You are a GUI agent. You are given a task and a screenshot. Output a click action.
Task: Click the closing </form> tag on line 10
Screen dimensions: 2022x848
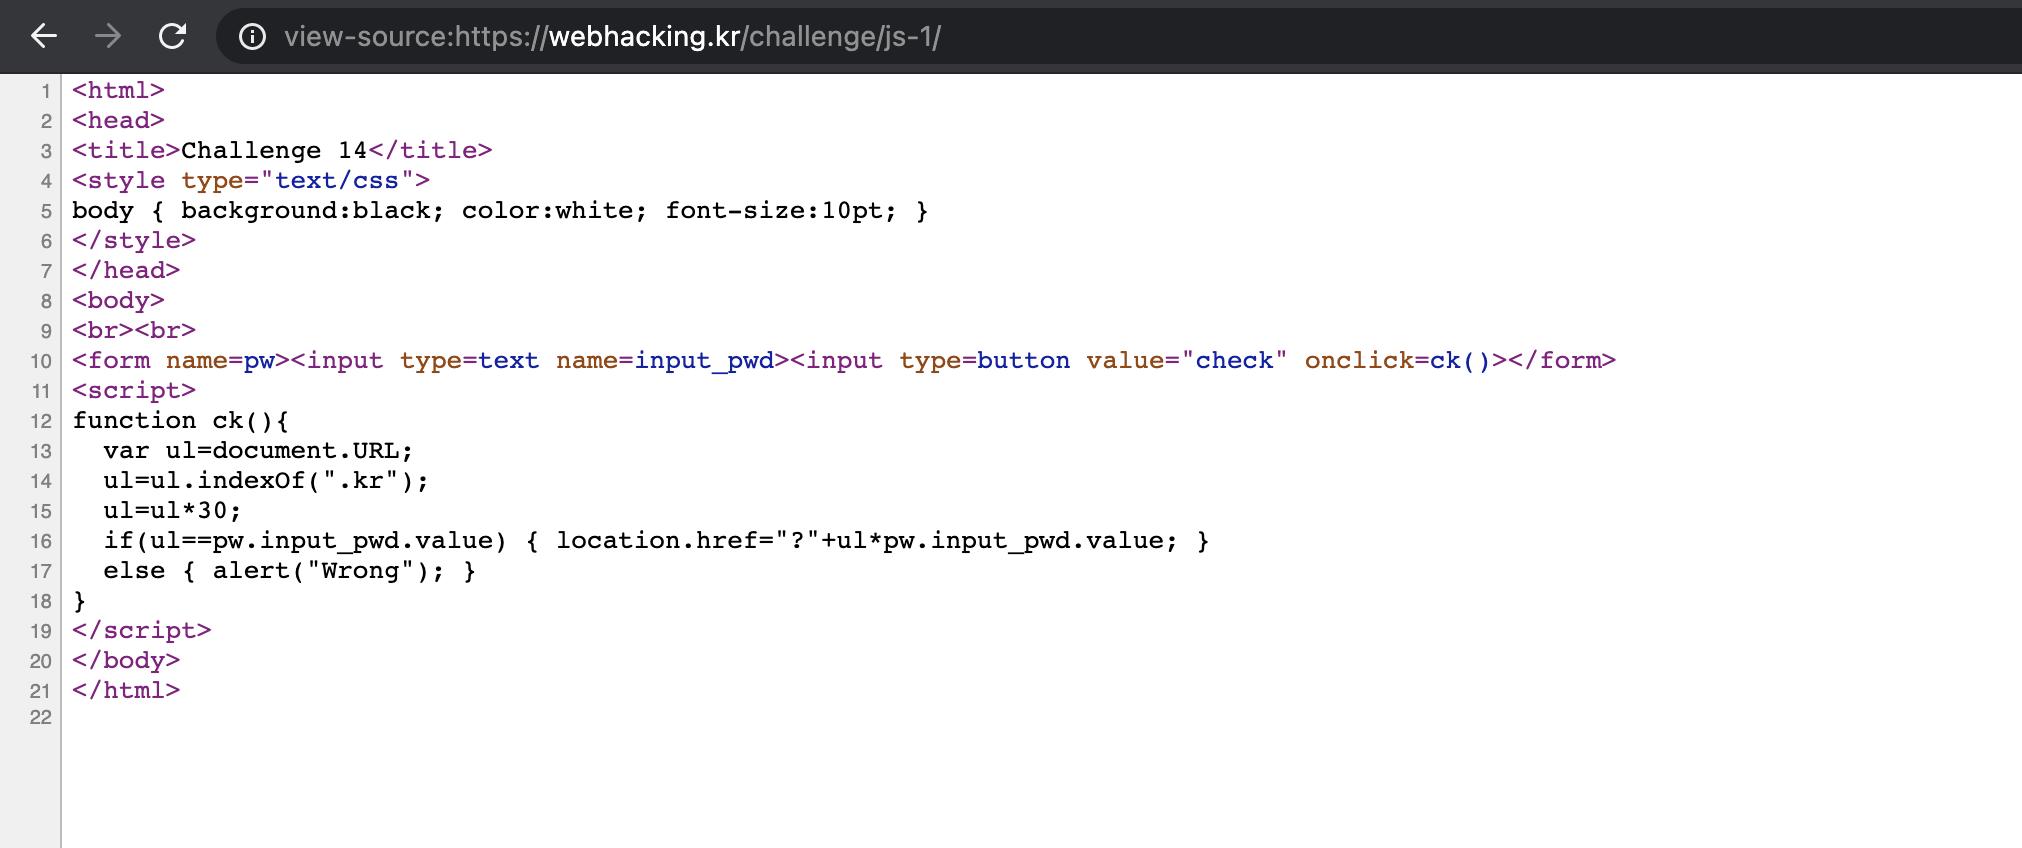tap(1562, 360)
